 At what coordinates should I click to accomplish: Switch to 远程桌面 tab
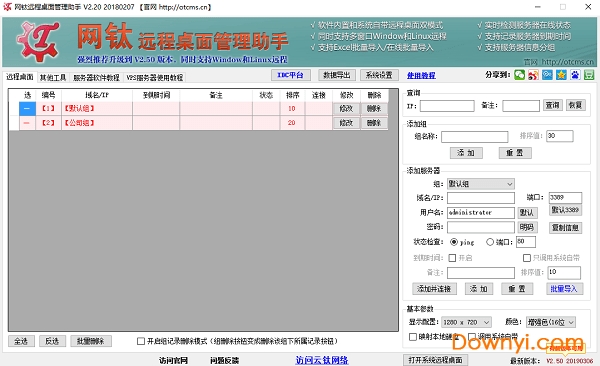pyautogui.click(x=20, y=77)
